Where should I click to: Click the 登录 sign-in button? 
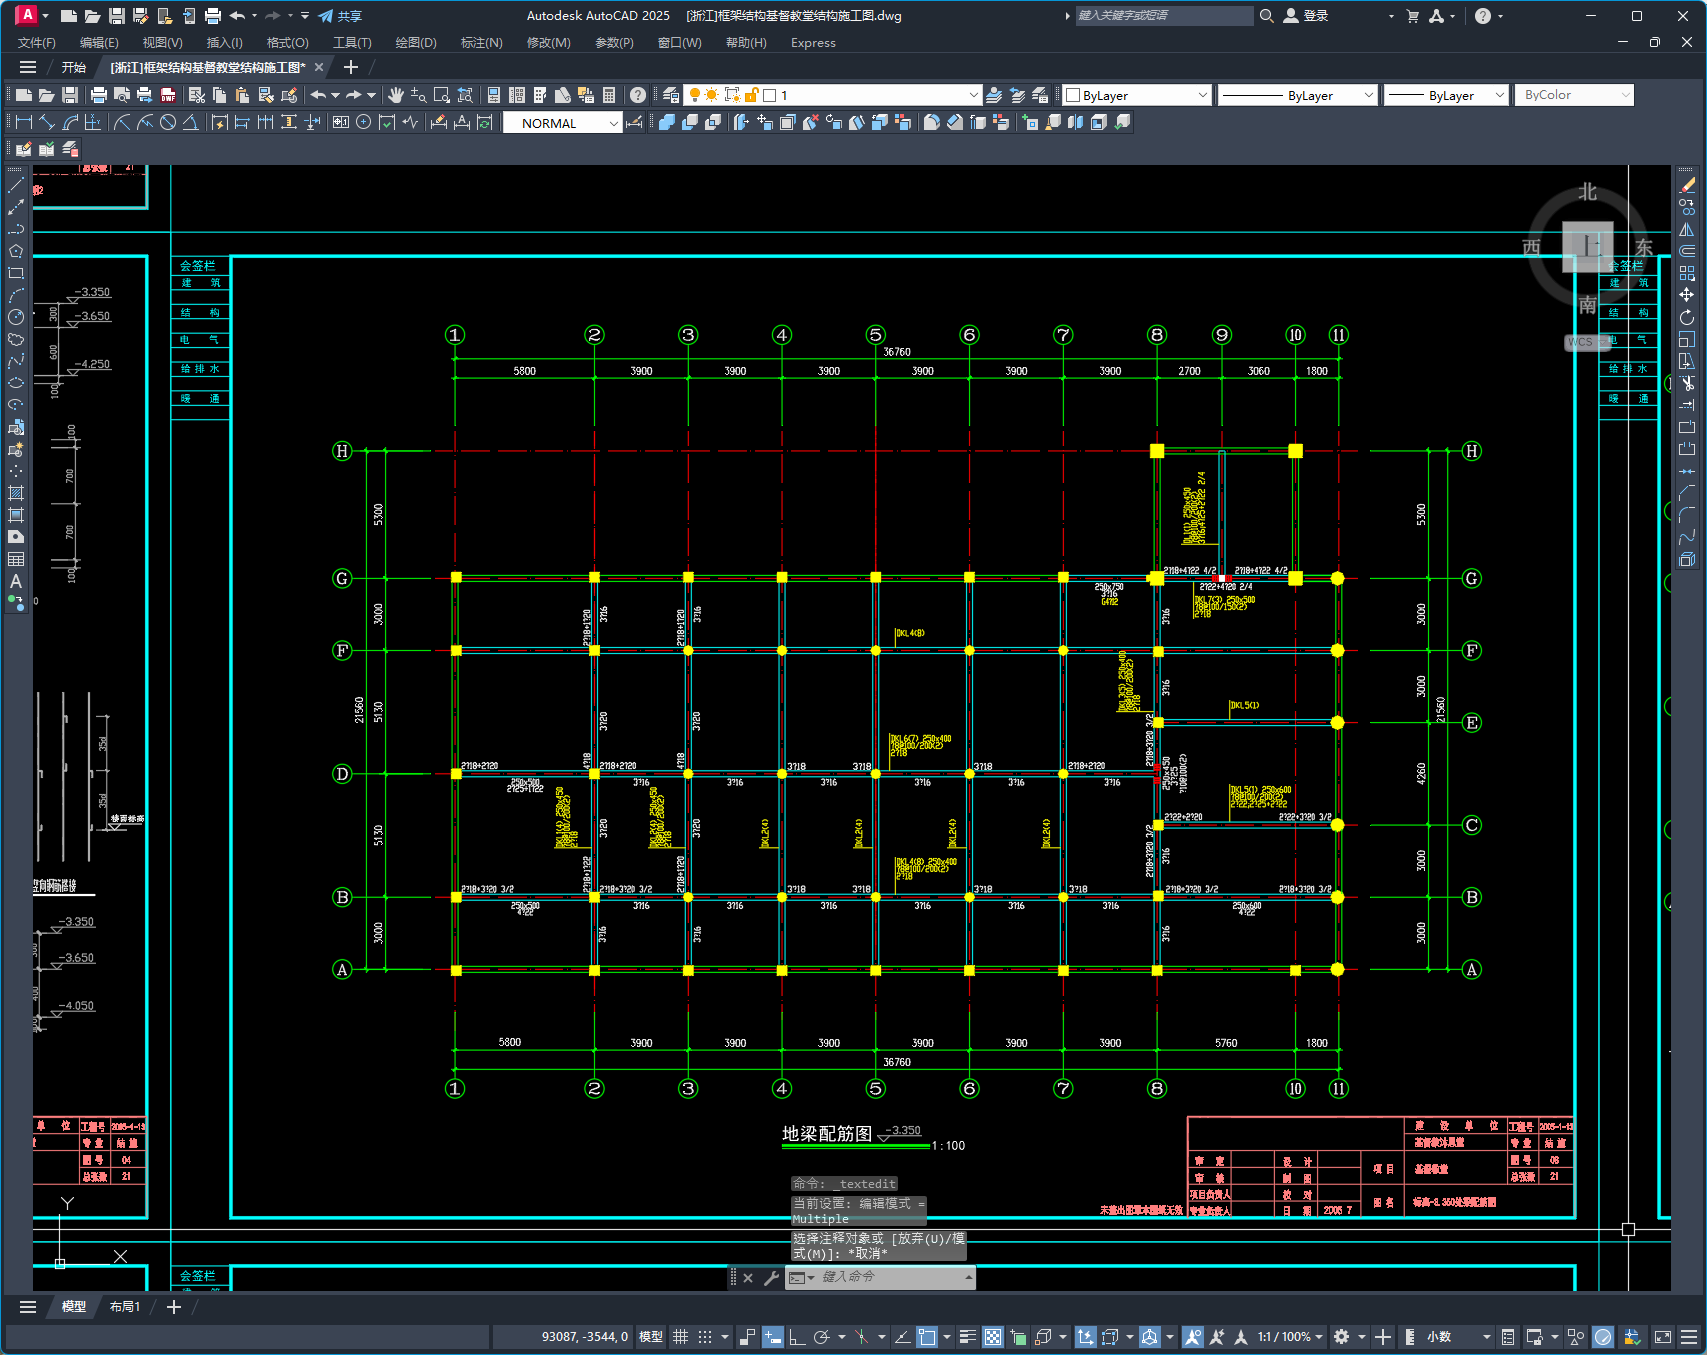1306,16
